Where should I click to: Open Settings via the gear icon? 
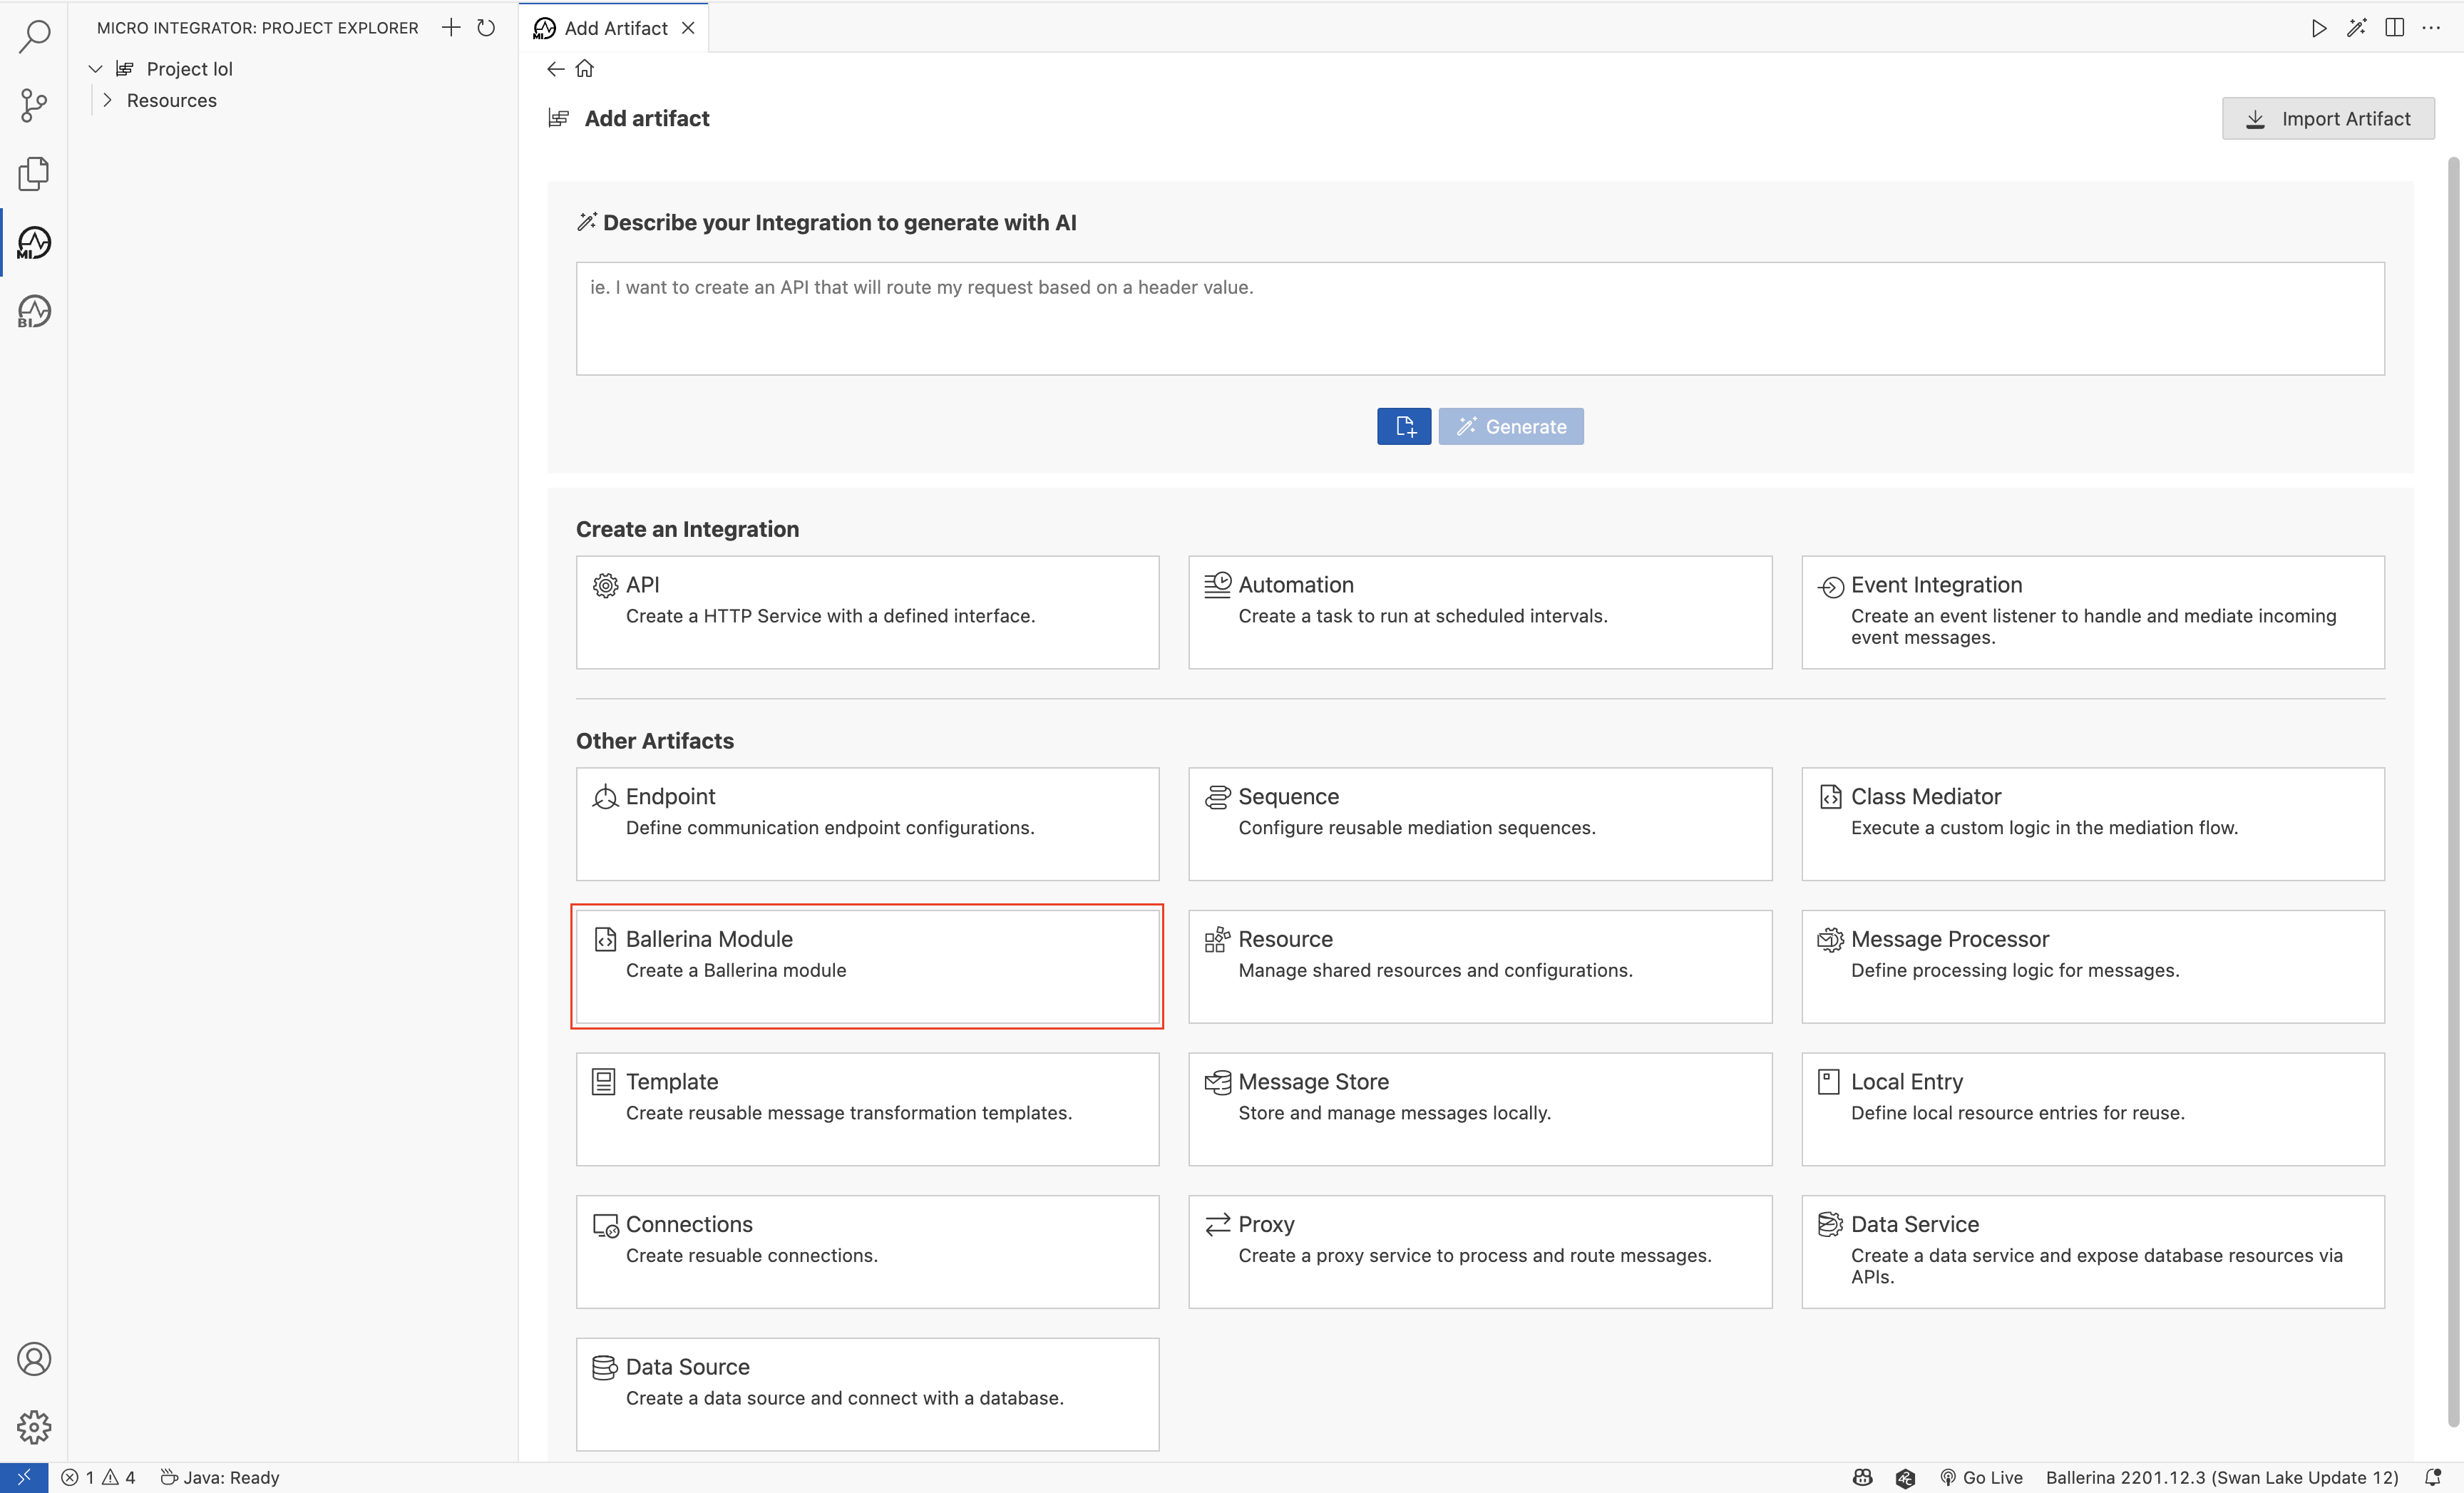tap(33, 1427)
